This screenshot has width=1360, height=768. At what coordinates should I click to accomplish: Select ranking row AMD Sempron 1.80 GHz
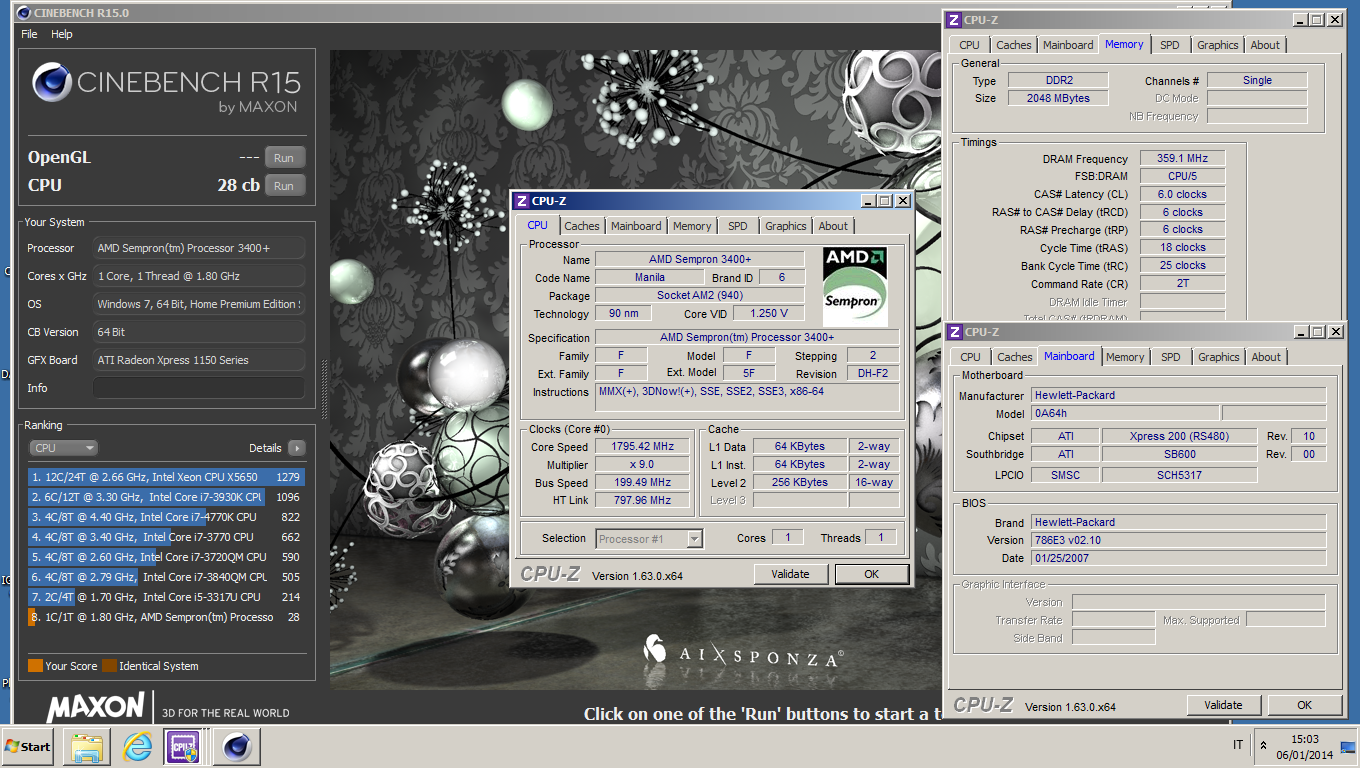point(166,617)
